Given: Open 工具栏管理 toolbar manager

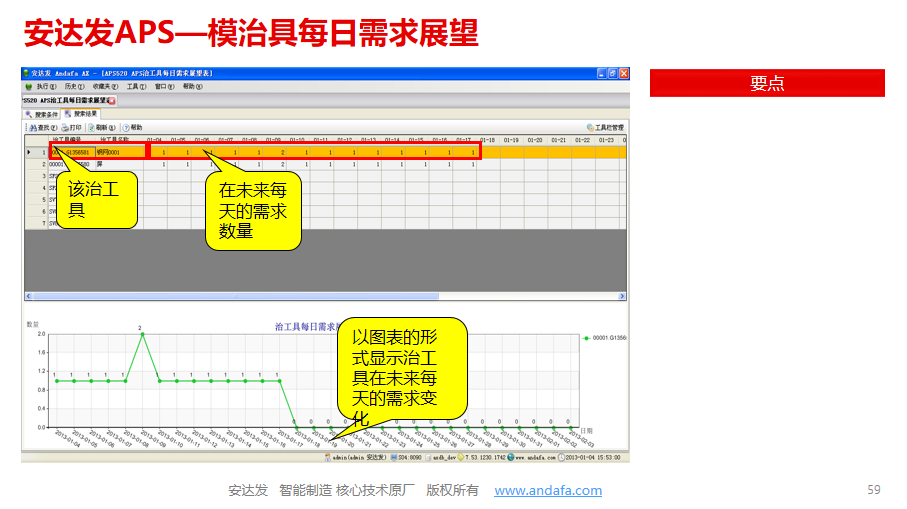Looking at the screenshot, I should pyautogui.click(x=605, y=128).
